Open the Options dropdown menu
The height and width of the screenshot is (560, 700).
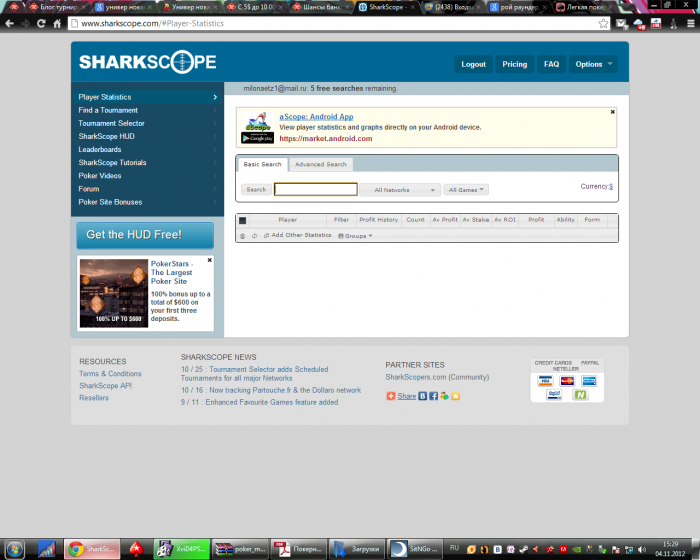[593, 64]
